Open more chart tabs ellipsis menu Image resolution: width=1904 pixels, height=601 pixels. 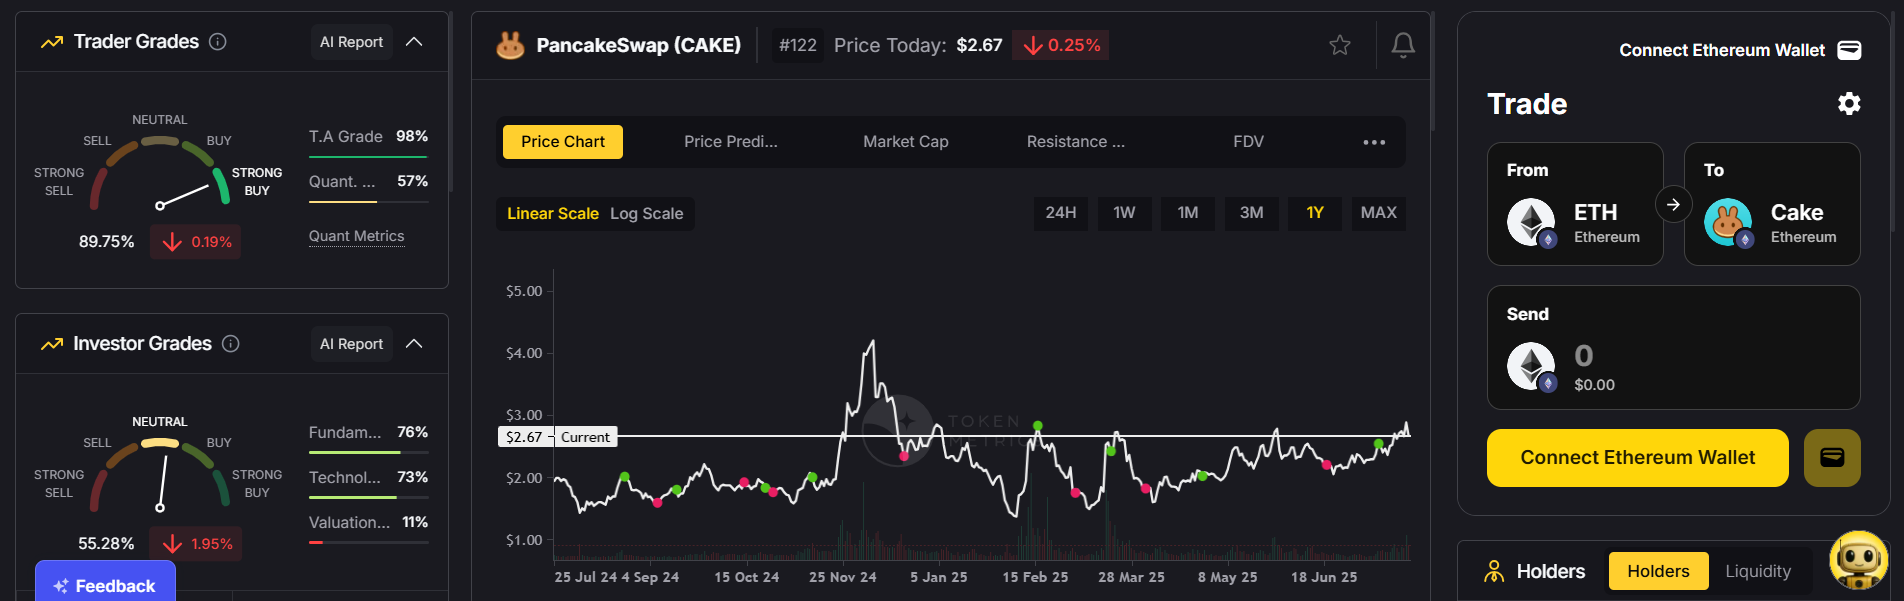(x=1374, y=142)
